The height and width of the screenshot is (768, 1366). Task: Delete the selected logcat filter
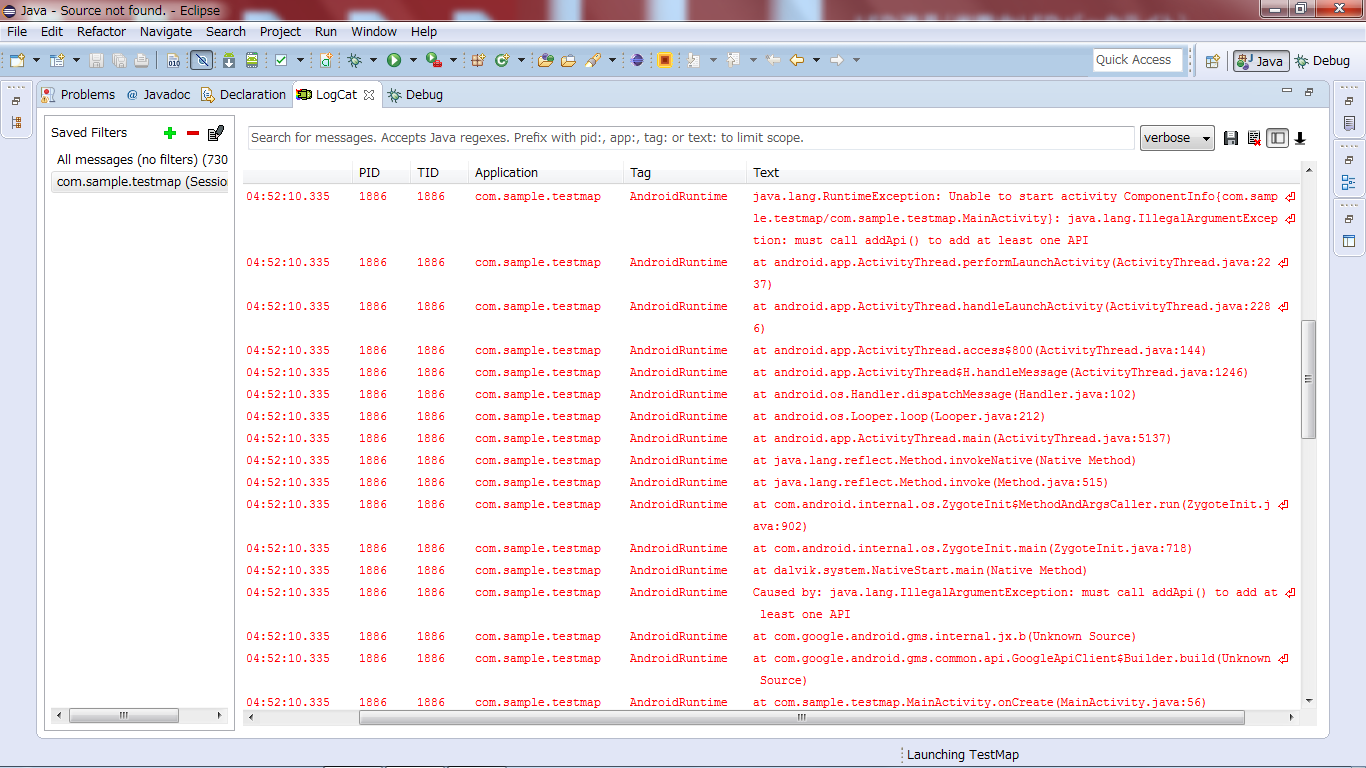pos(193,133)
